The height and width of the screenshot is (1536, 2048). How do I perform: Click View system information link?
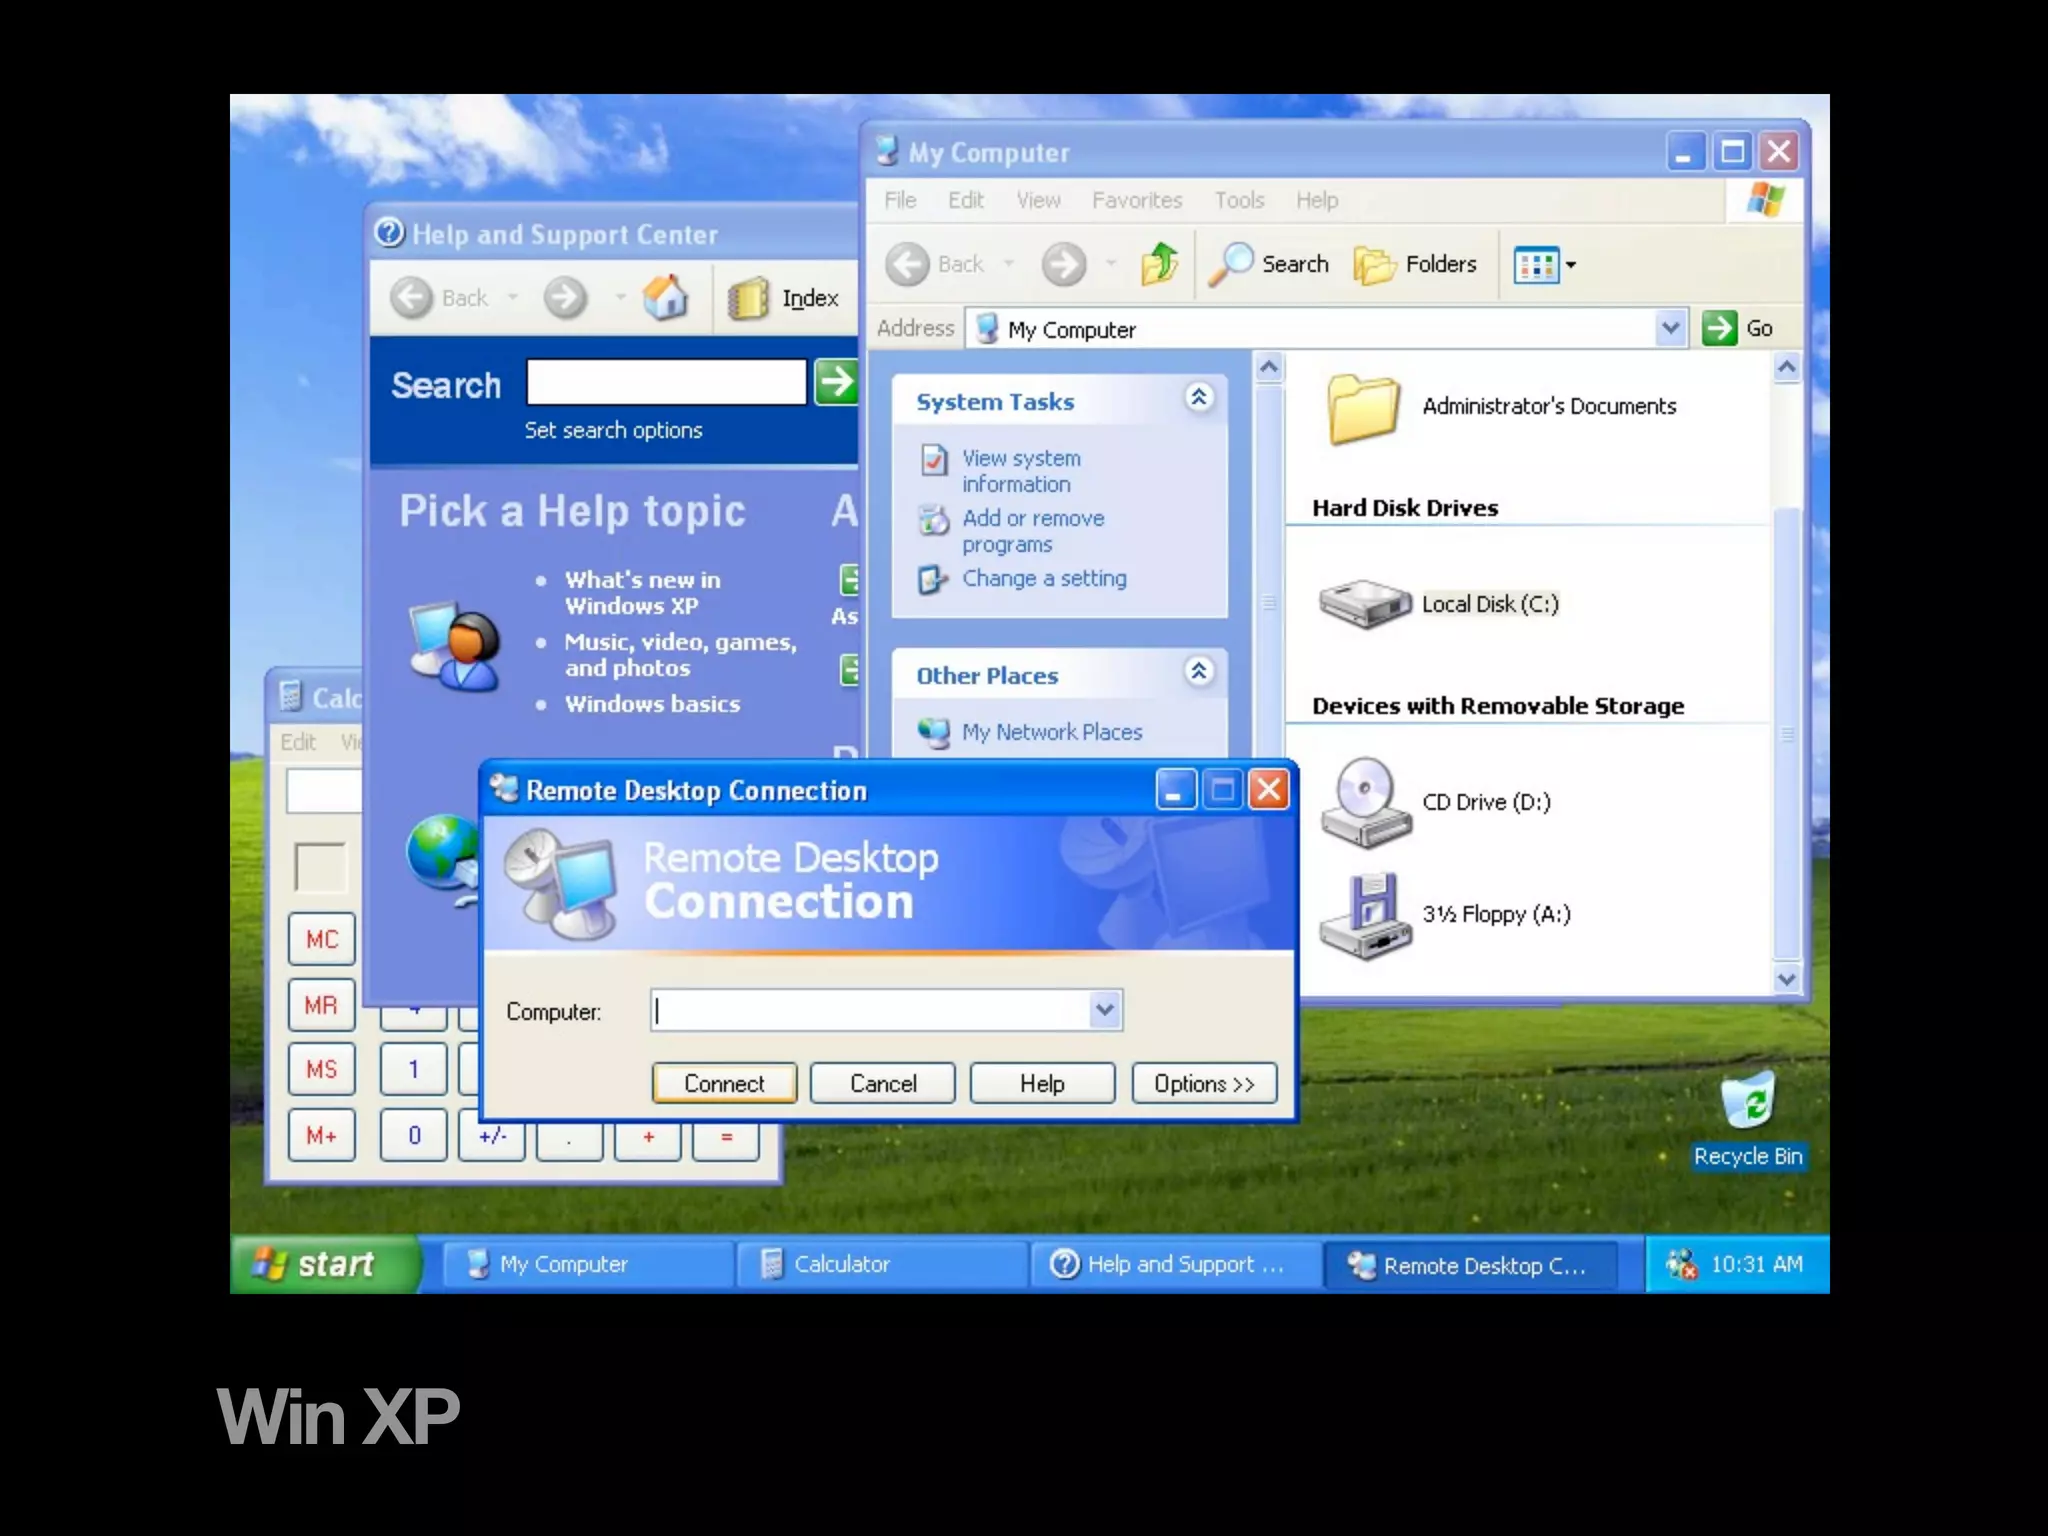tap(1021, 471)
